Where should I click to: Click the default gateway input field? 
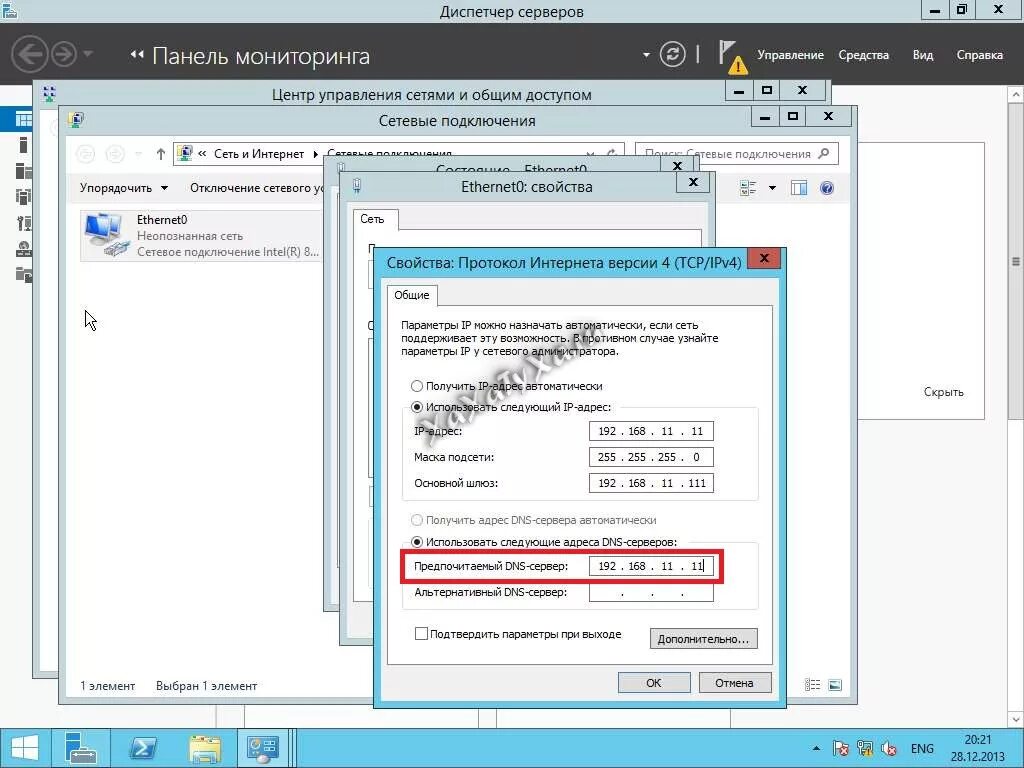[651, 483]
